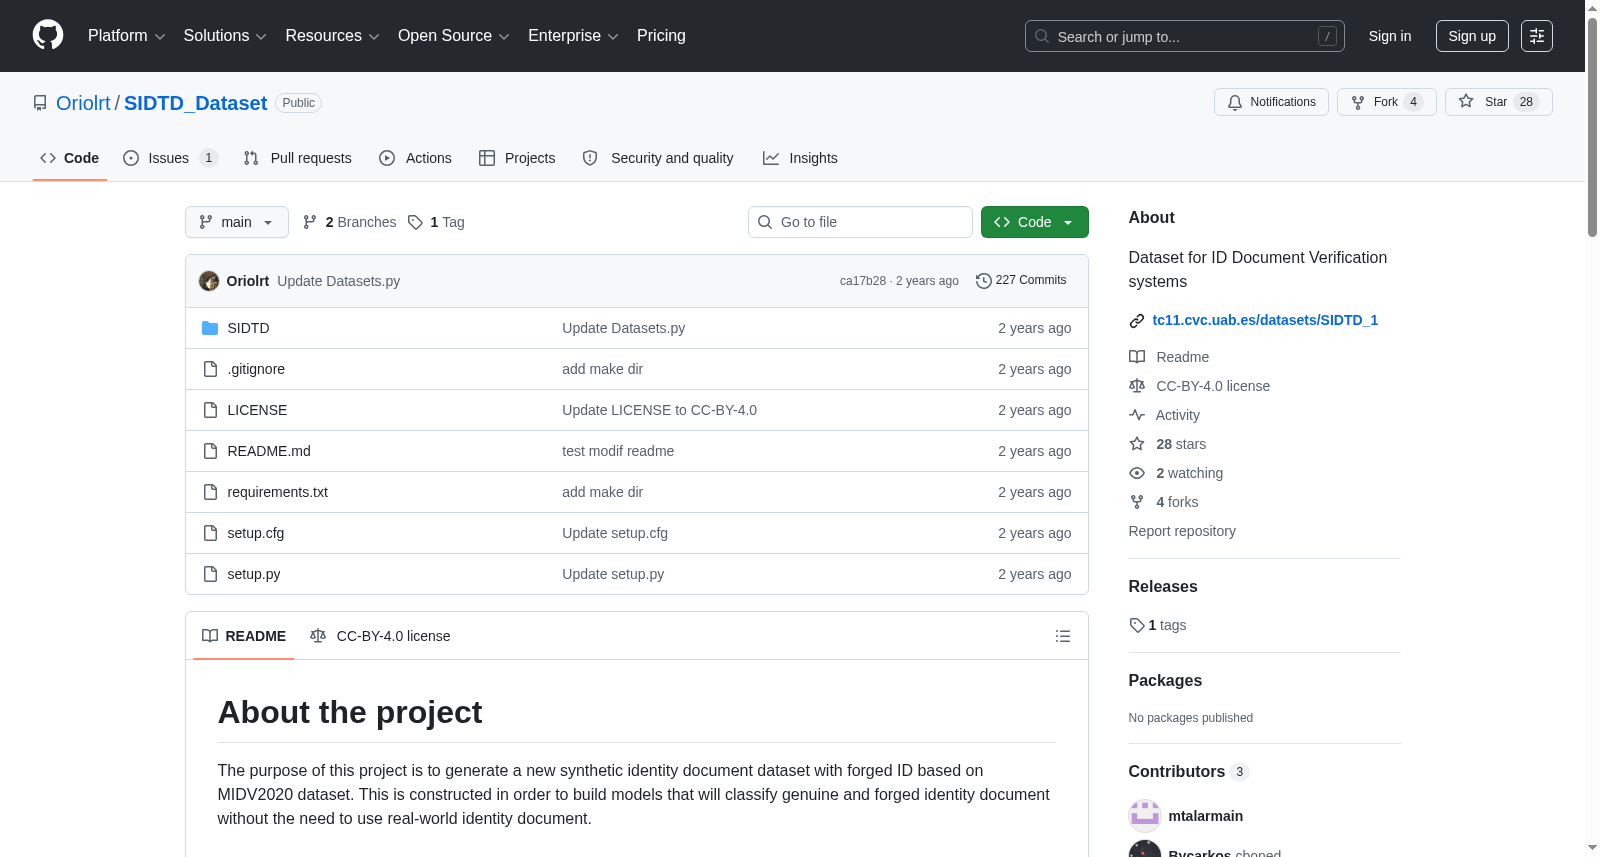Image resolution: width=1600 pixels, height=857 pixels.
Task: Expand the Platform menu
Action: [x=126, y=36]
